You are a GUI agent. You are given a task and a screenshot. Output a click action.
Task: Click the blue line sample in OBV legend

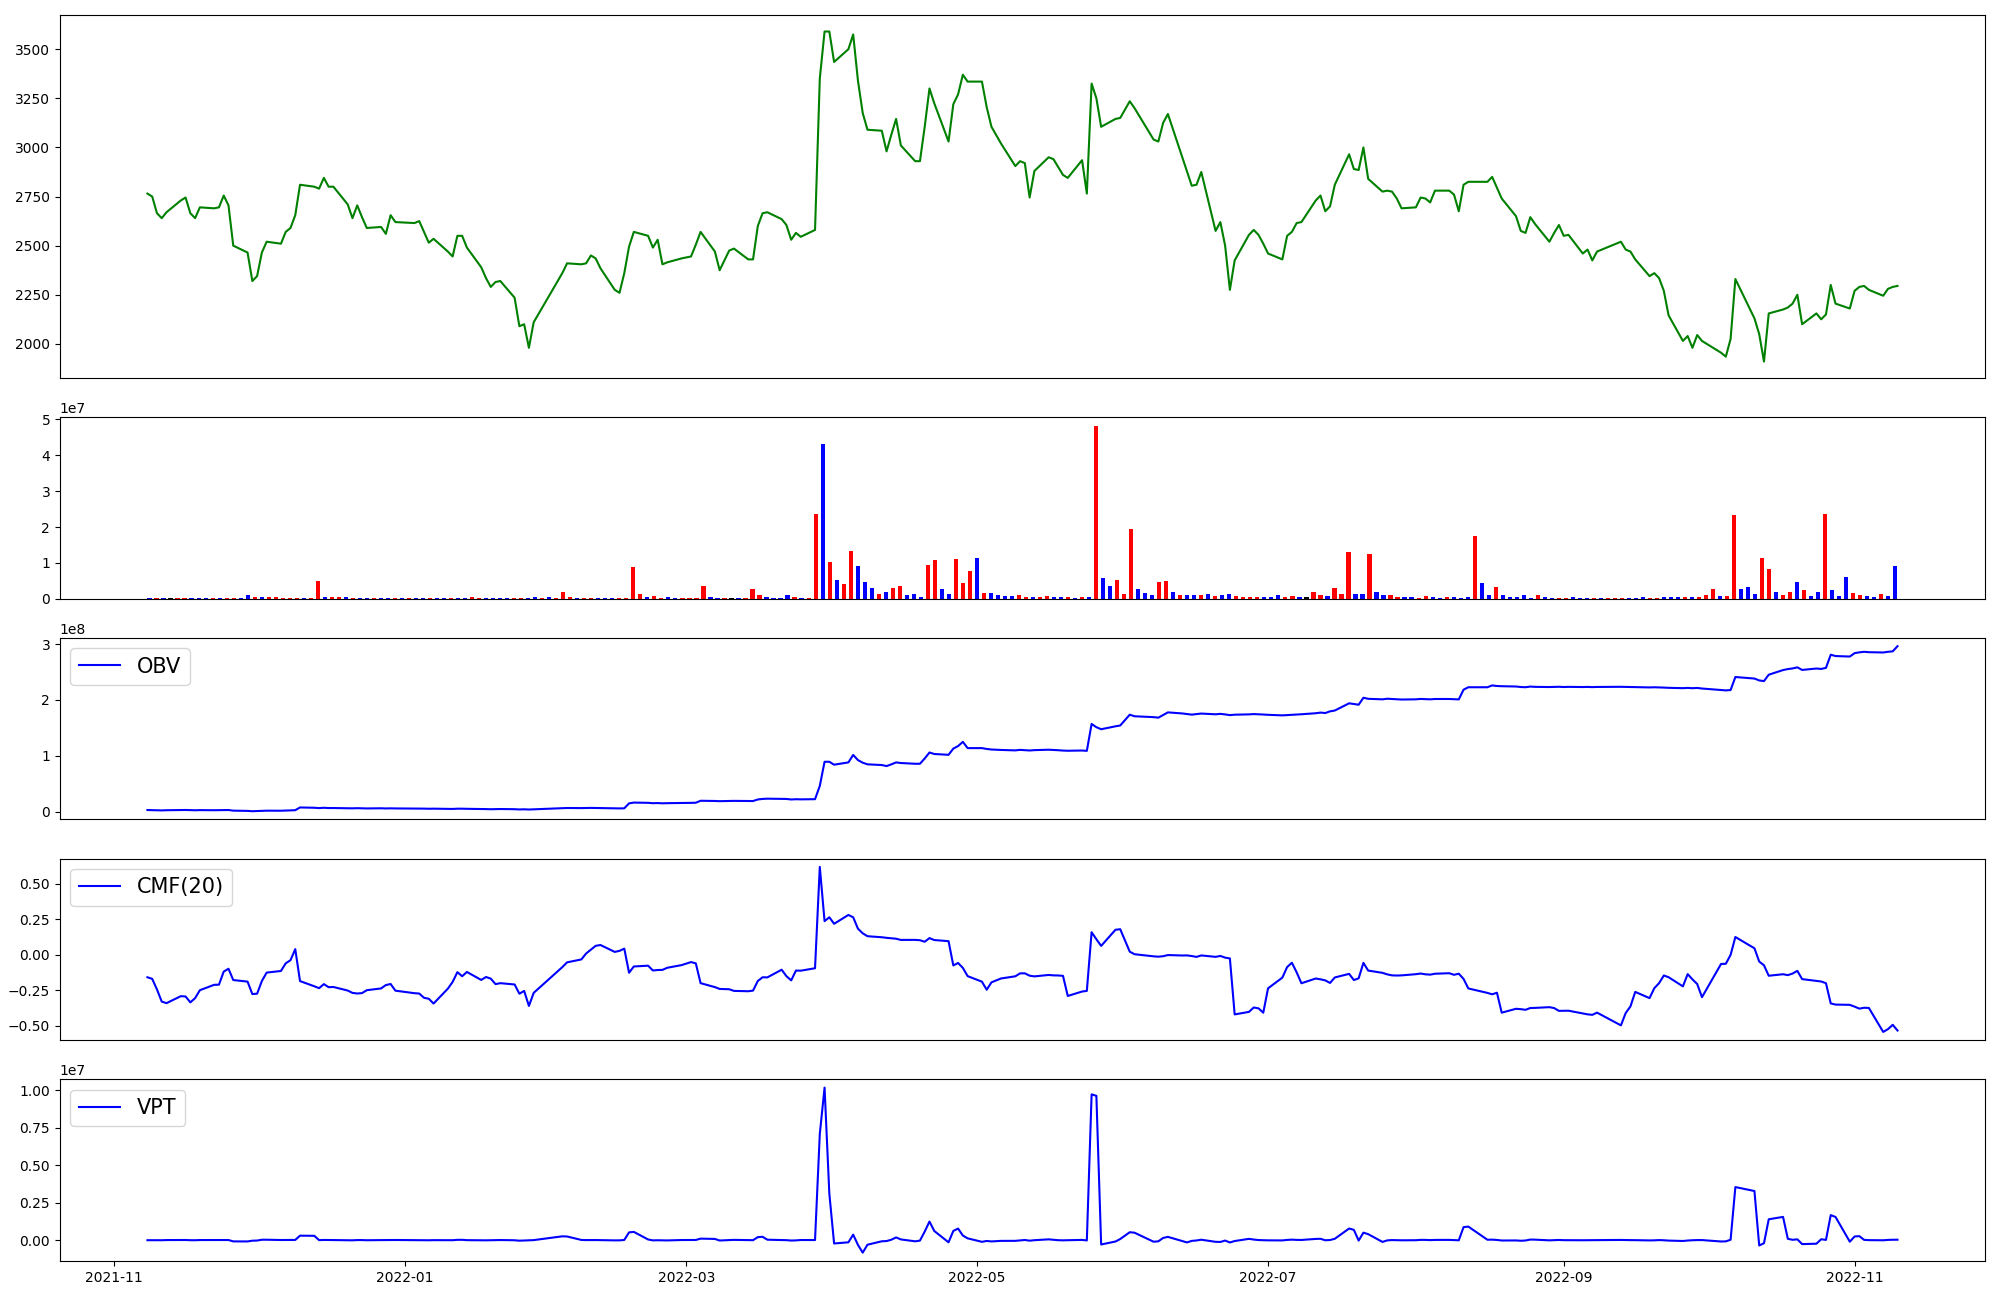tap(100, 666)
